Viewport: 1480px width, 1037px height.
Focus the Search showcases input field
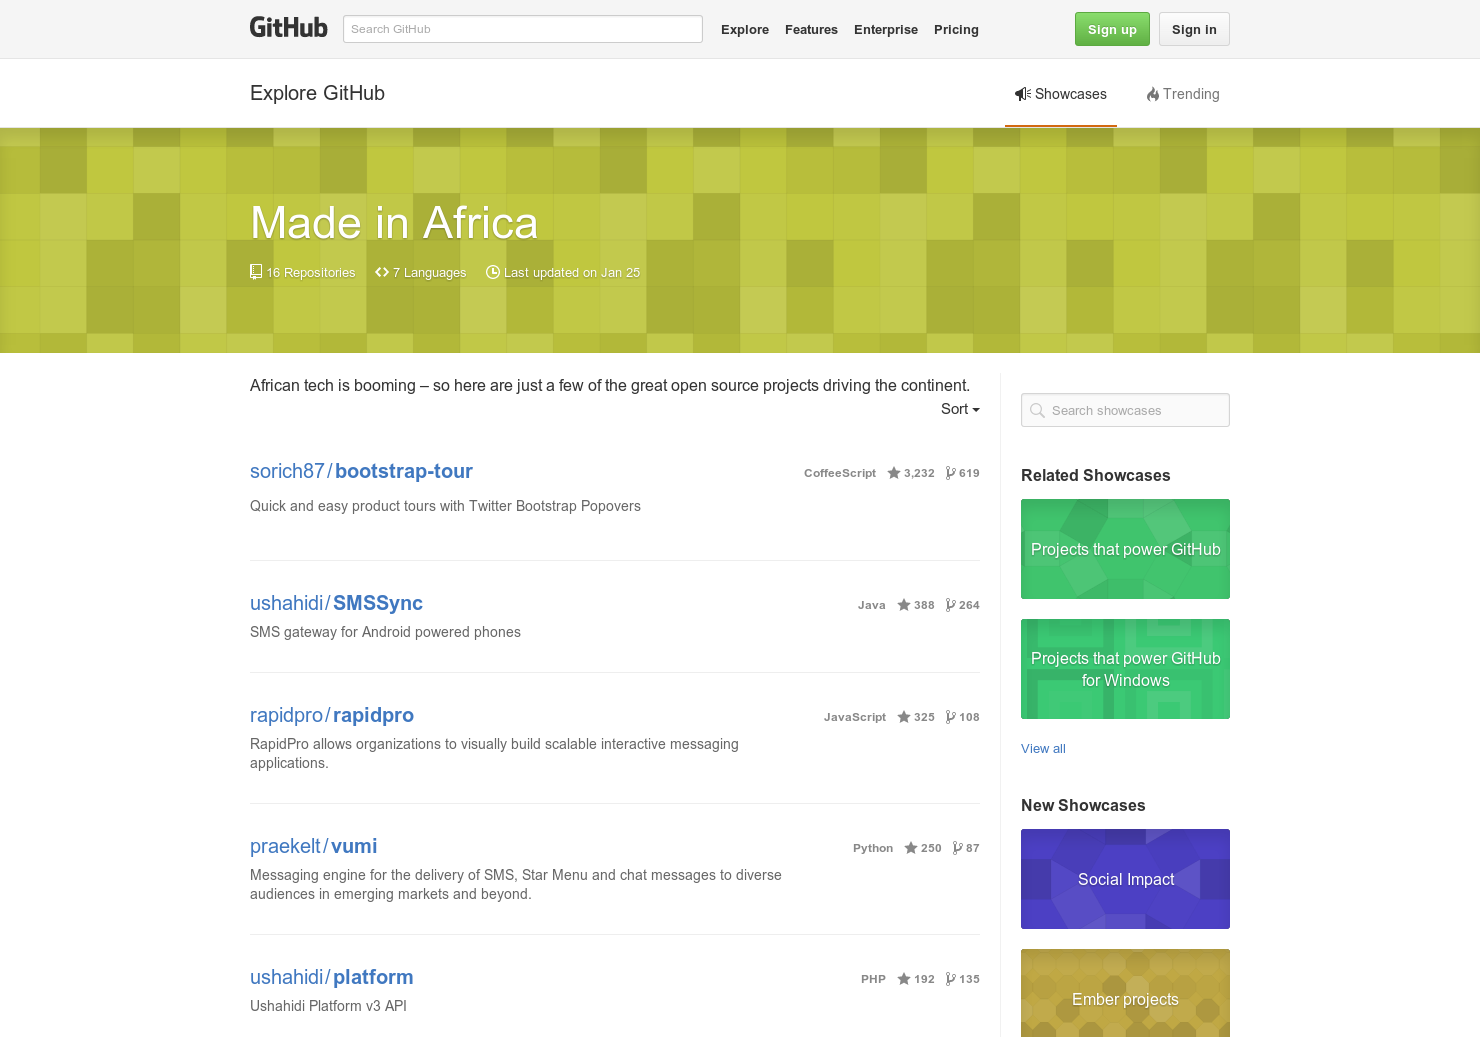[1125, 410]
